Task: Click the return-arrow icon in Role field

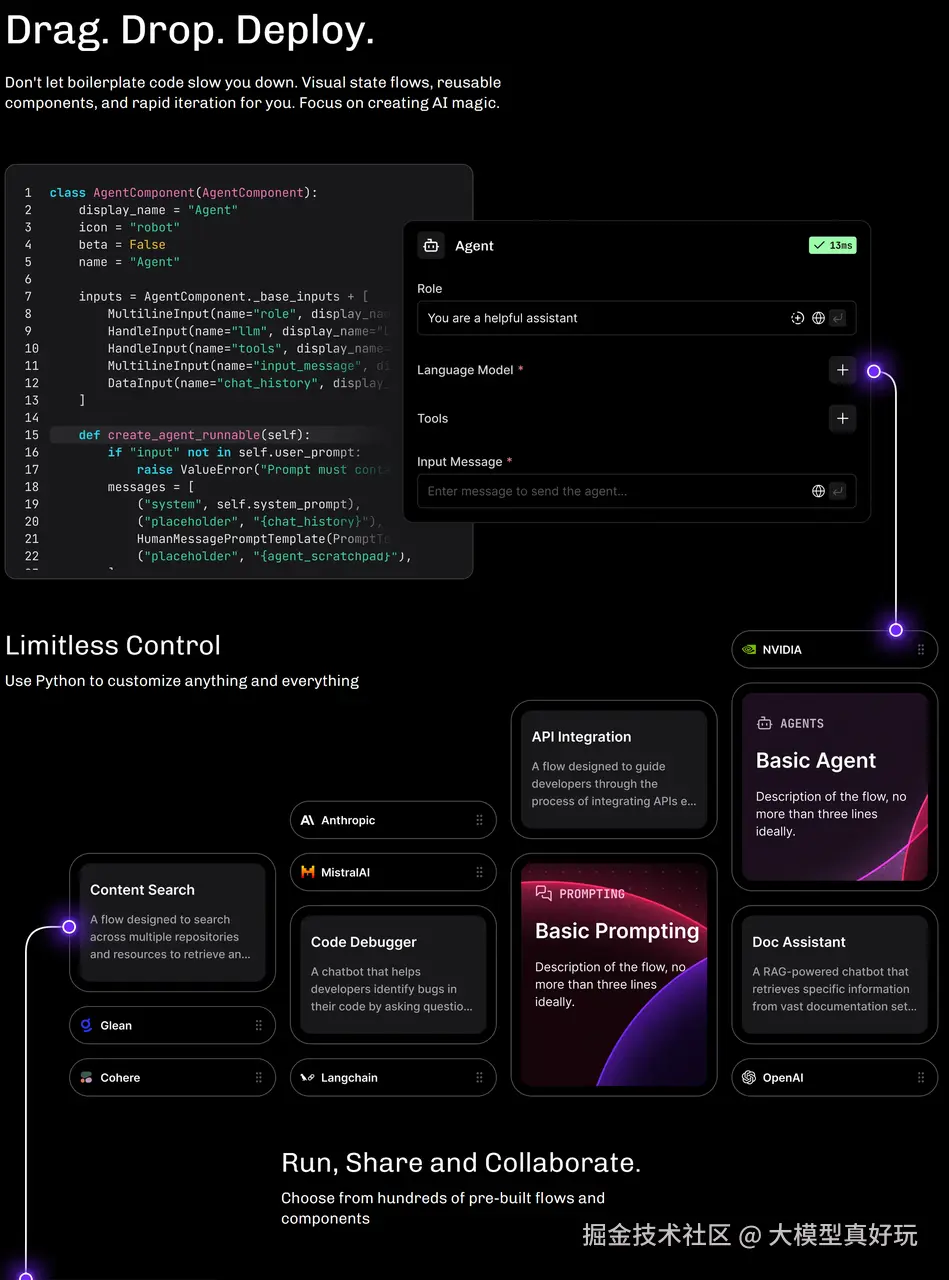Action: coord(838,318)
